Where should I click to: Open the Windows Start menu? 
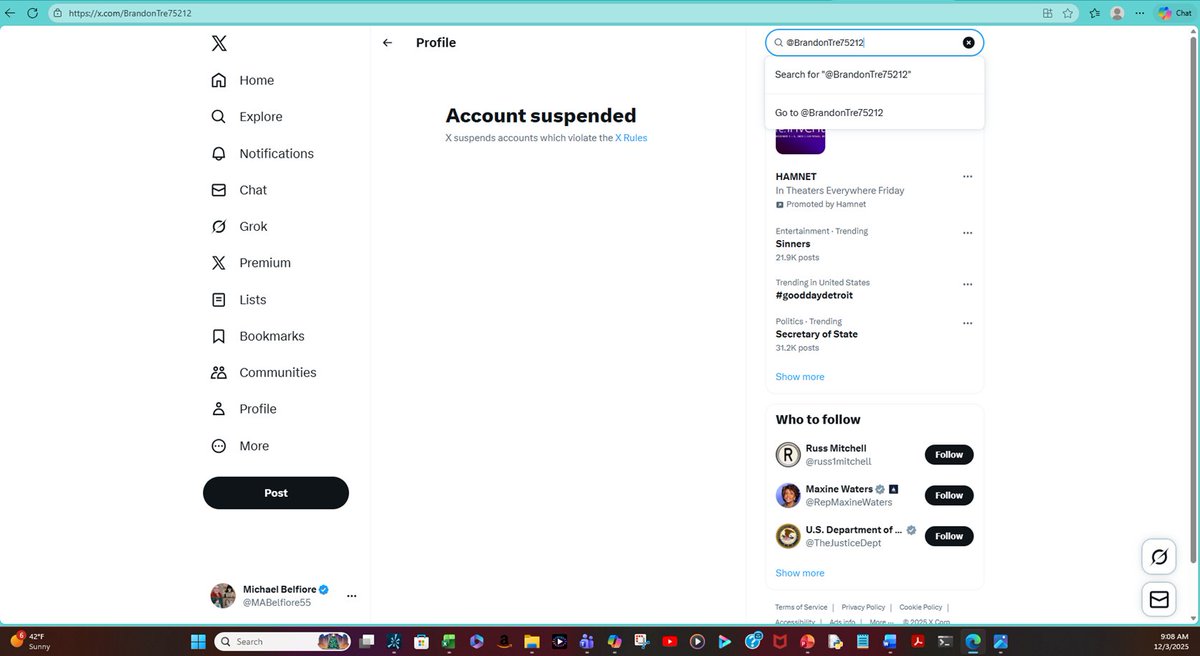pos(197,641)
